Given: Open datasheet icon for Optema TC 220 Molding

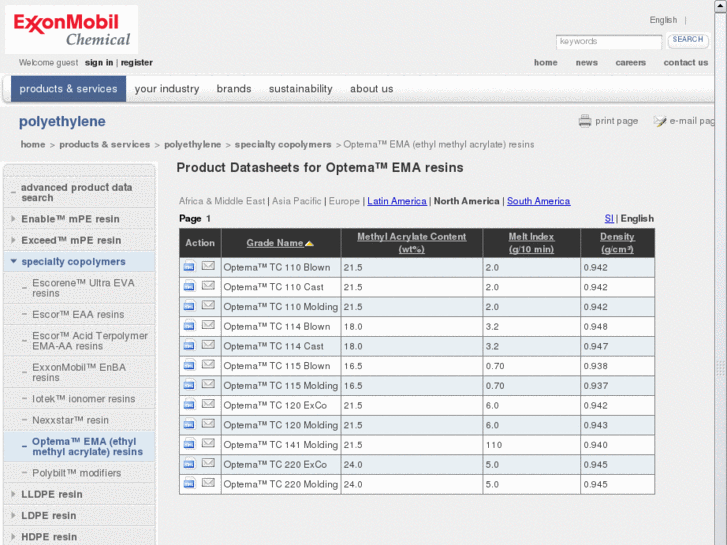Looking at the screenshot, I should coord(189,483).
